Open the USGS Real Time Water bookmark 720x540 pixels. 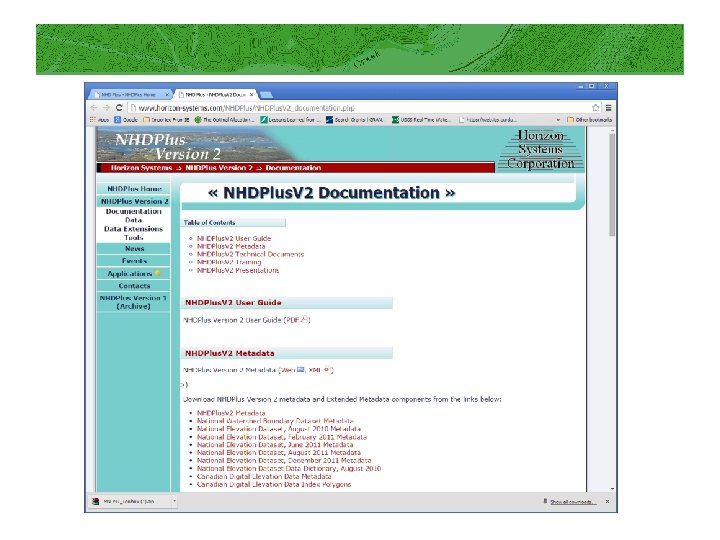pyautogui.click(x=422, y=120)
